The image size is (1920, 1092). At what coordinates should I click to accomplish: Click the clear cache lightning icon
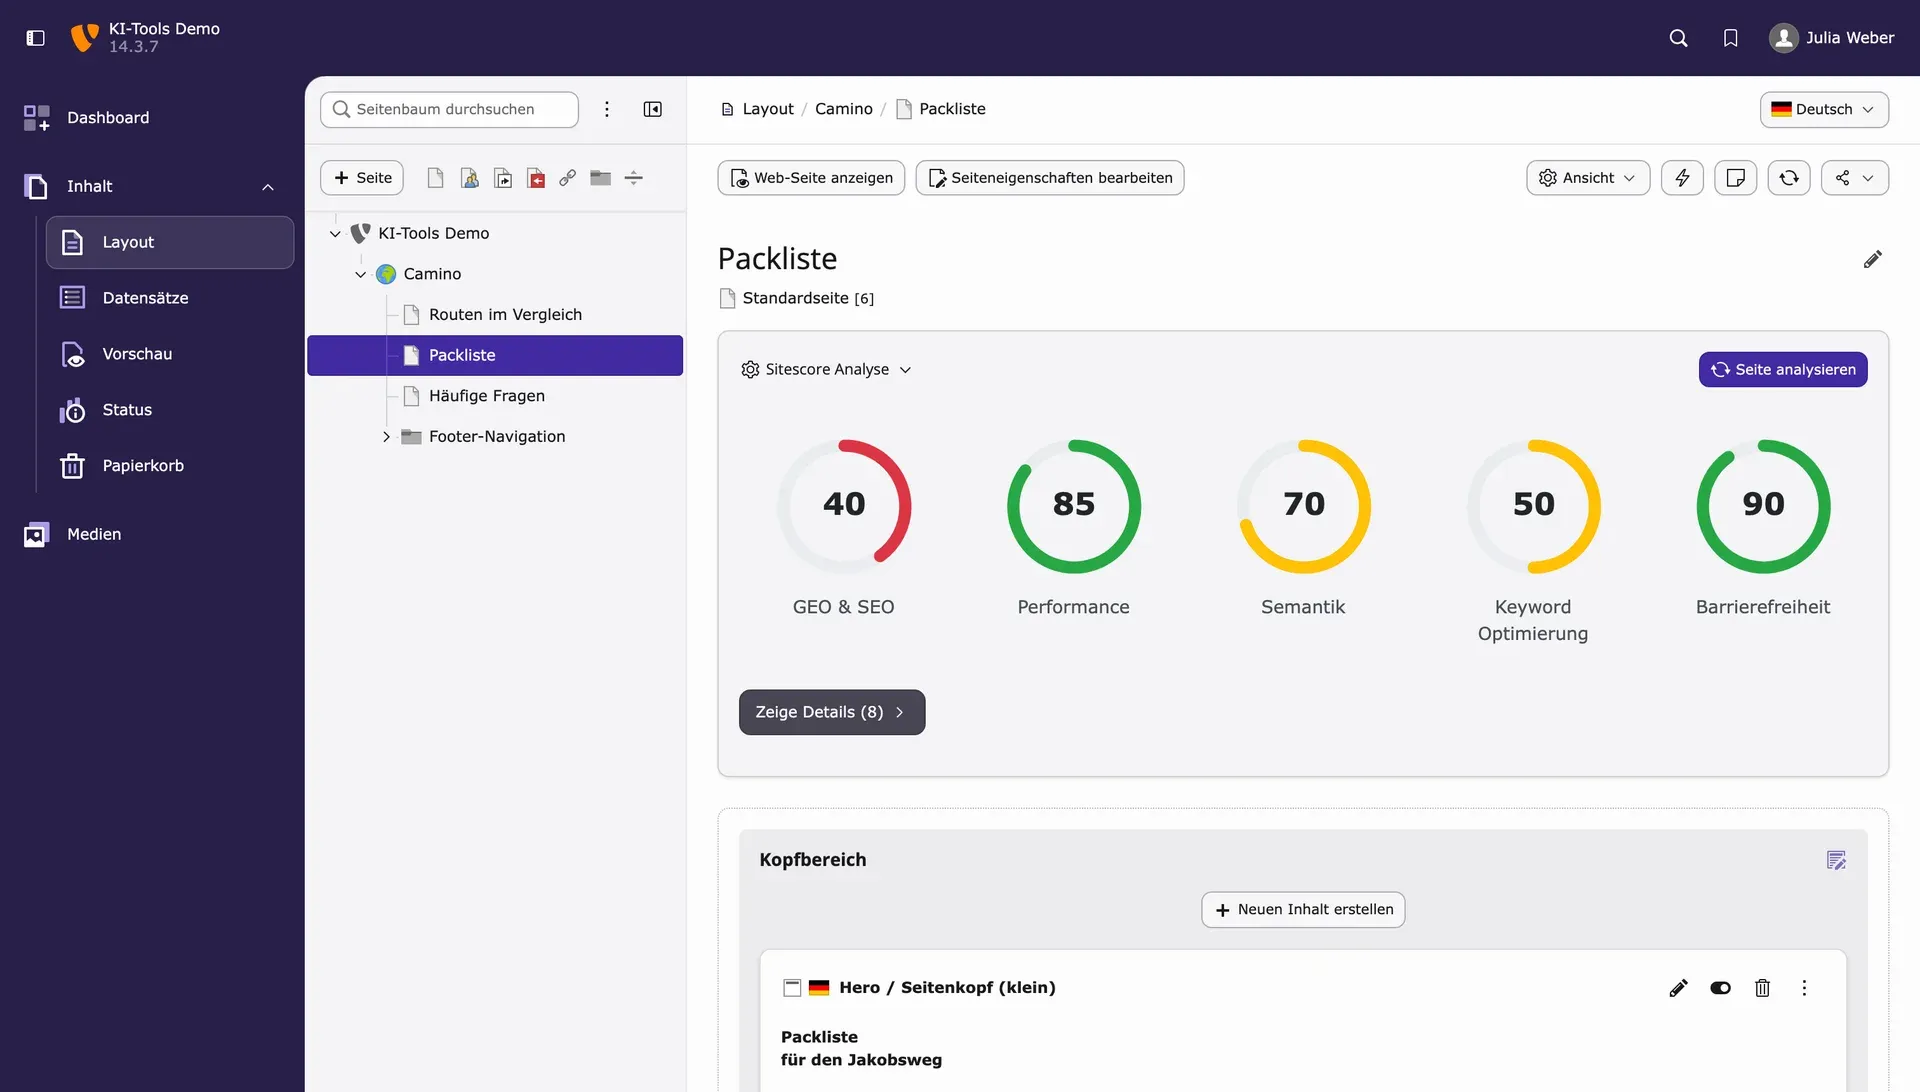pos(1683,178)
